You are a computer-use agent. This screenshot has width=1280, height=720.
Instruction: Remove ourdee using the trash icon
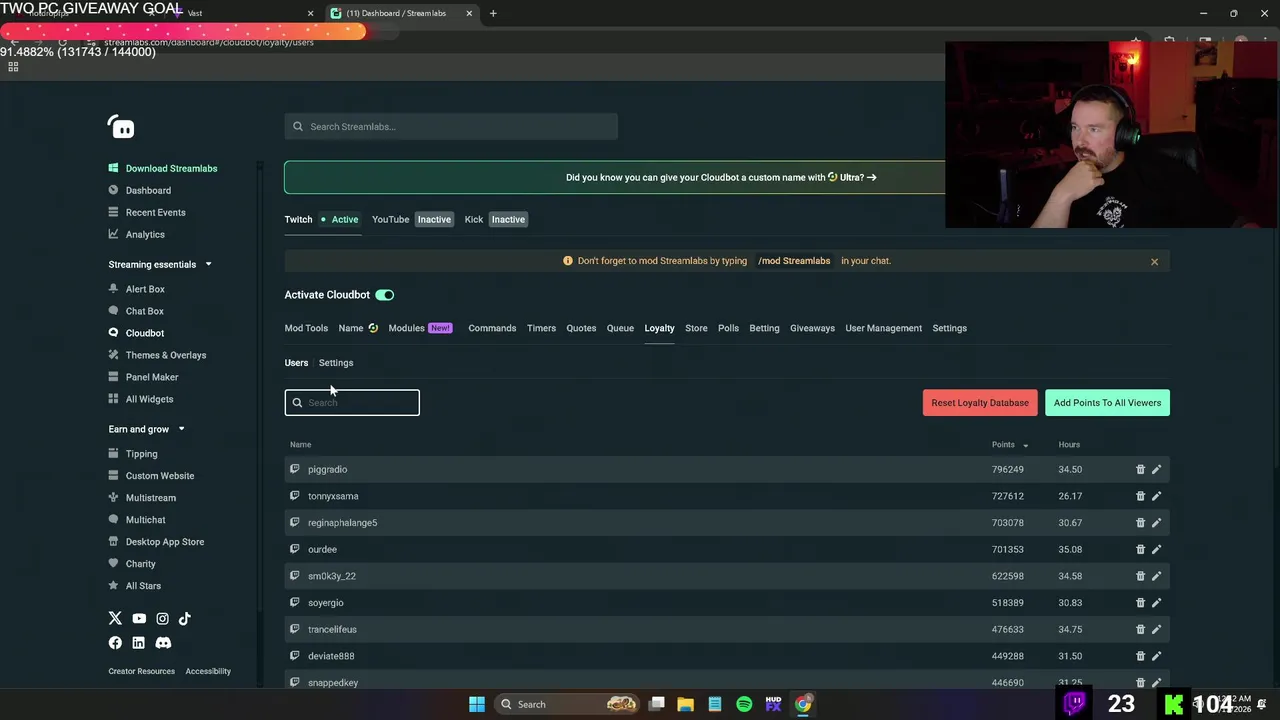point(1140,549)
